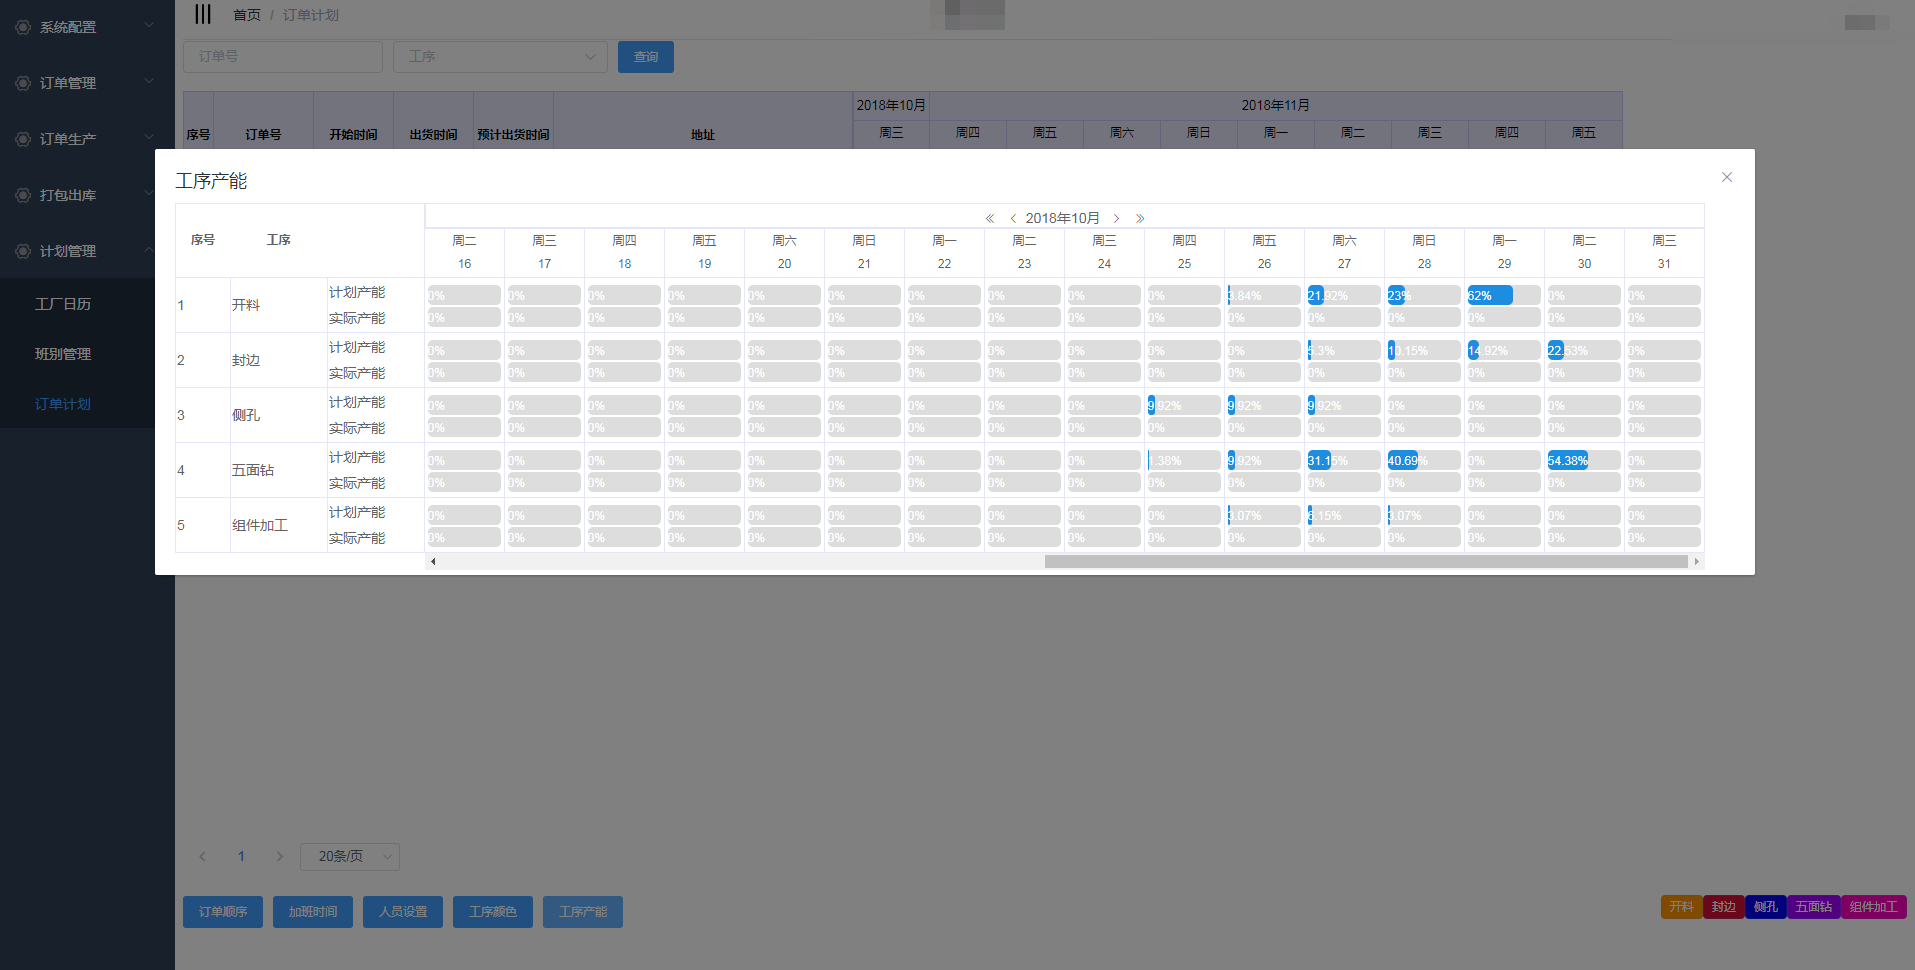Viewport: 1915px width, 970px height.
Task: Go to next month arrow
Action: coord(1116,218)
